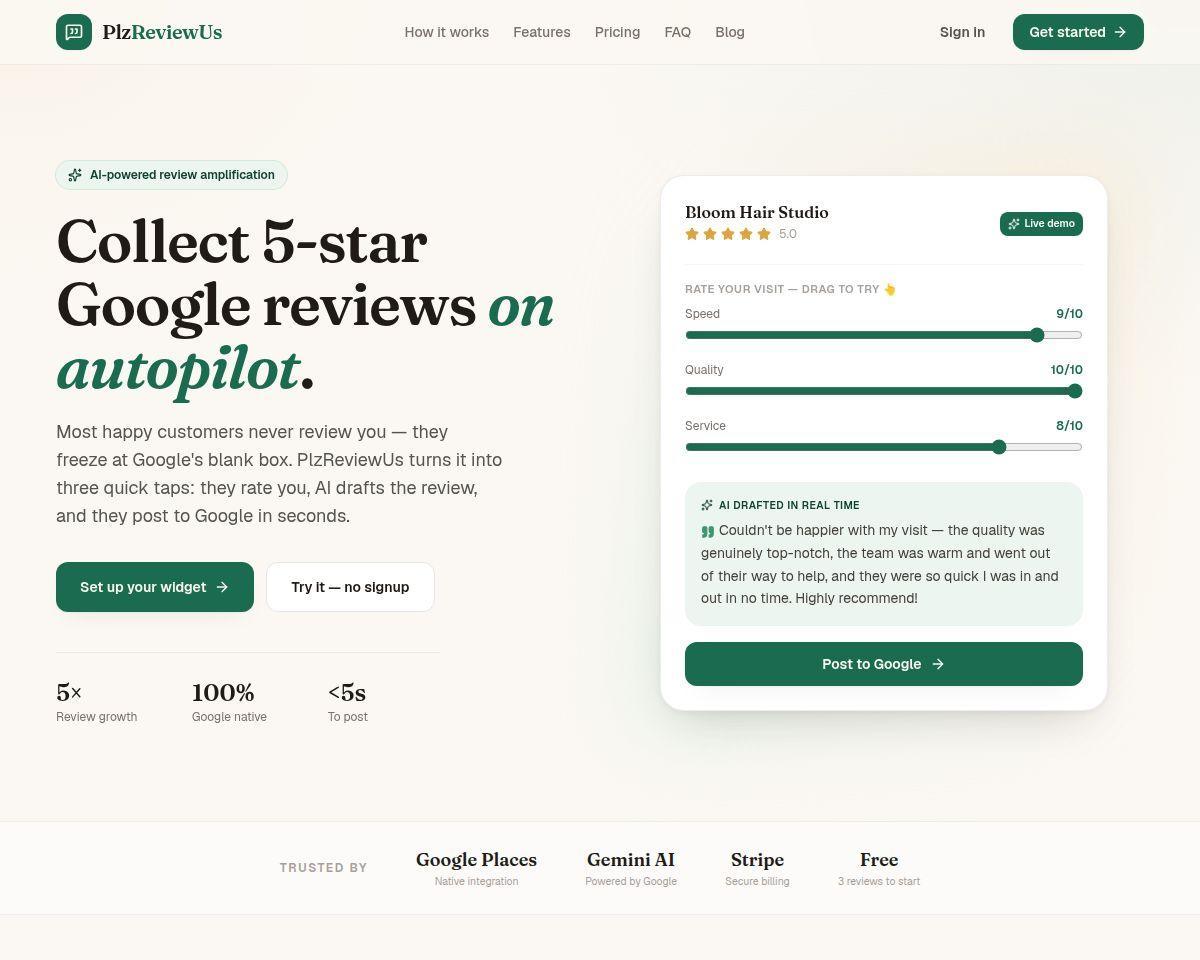Viewport: 1200px width, 960px height.
Task: Click the 9/10 Speed score
Action: 1069,314
